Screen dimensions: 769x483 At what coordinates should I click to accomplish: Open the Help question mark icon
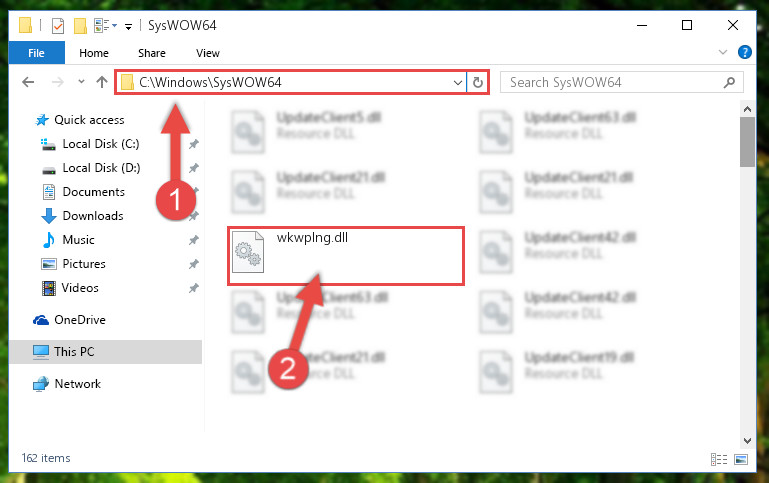(744, 52)
